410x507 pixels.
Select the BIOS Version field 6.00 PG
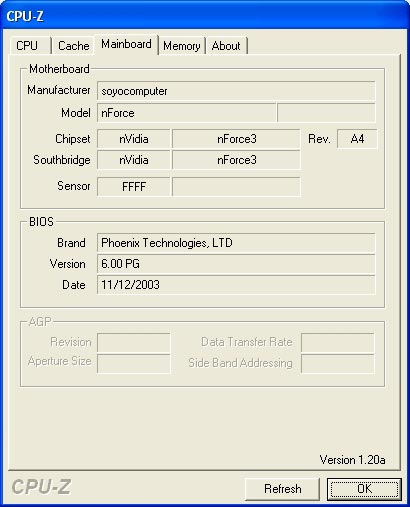[x=236, y=264]
